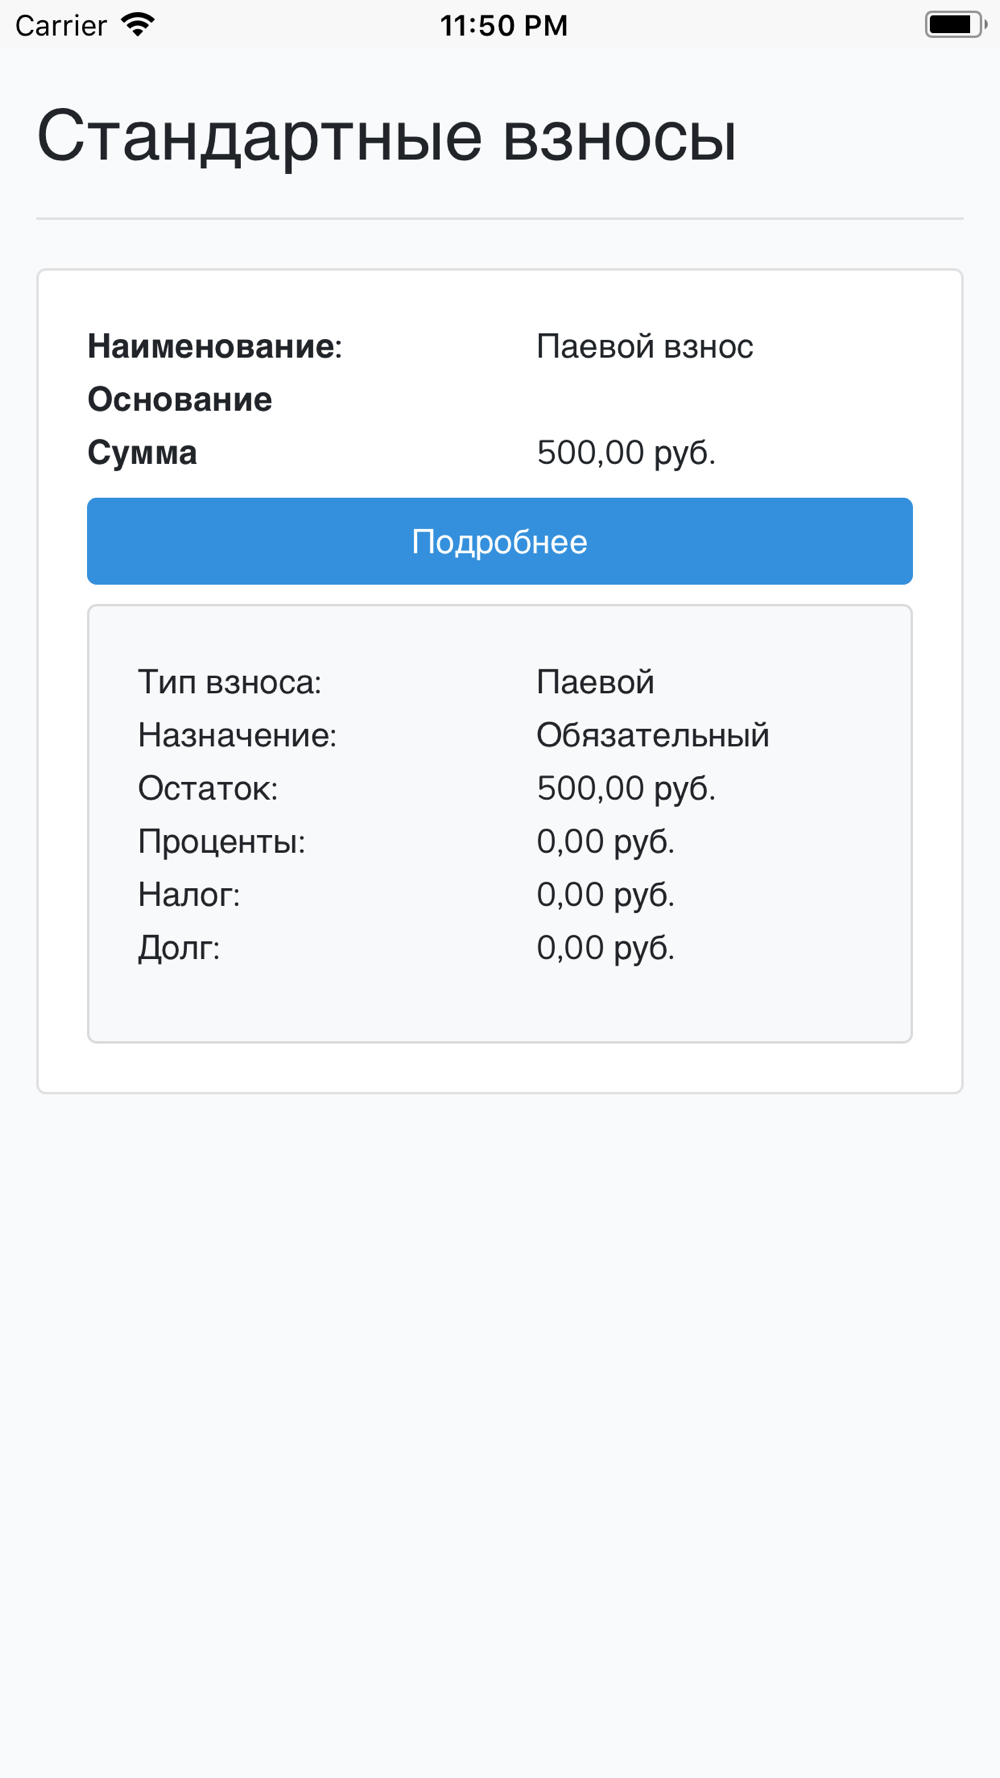Tap the battery icon in status bar
This screenshot has width=1000, height=1778.
pos(954,25)
